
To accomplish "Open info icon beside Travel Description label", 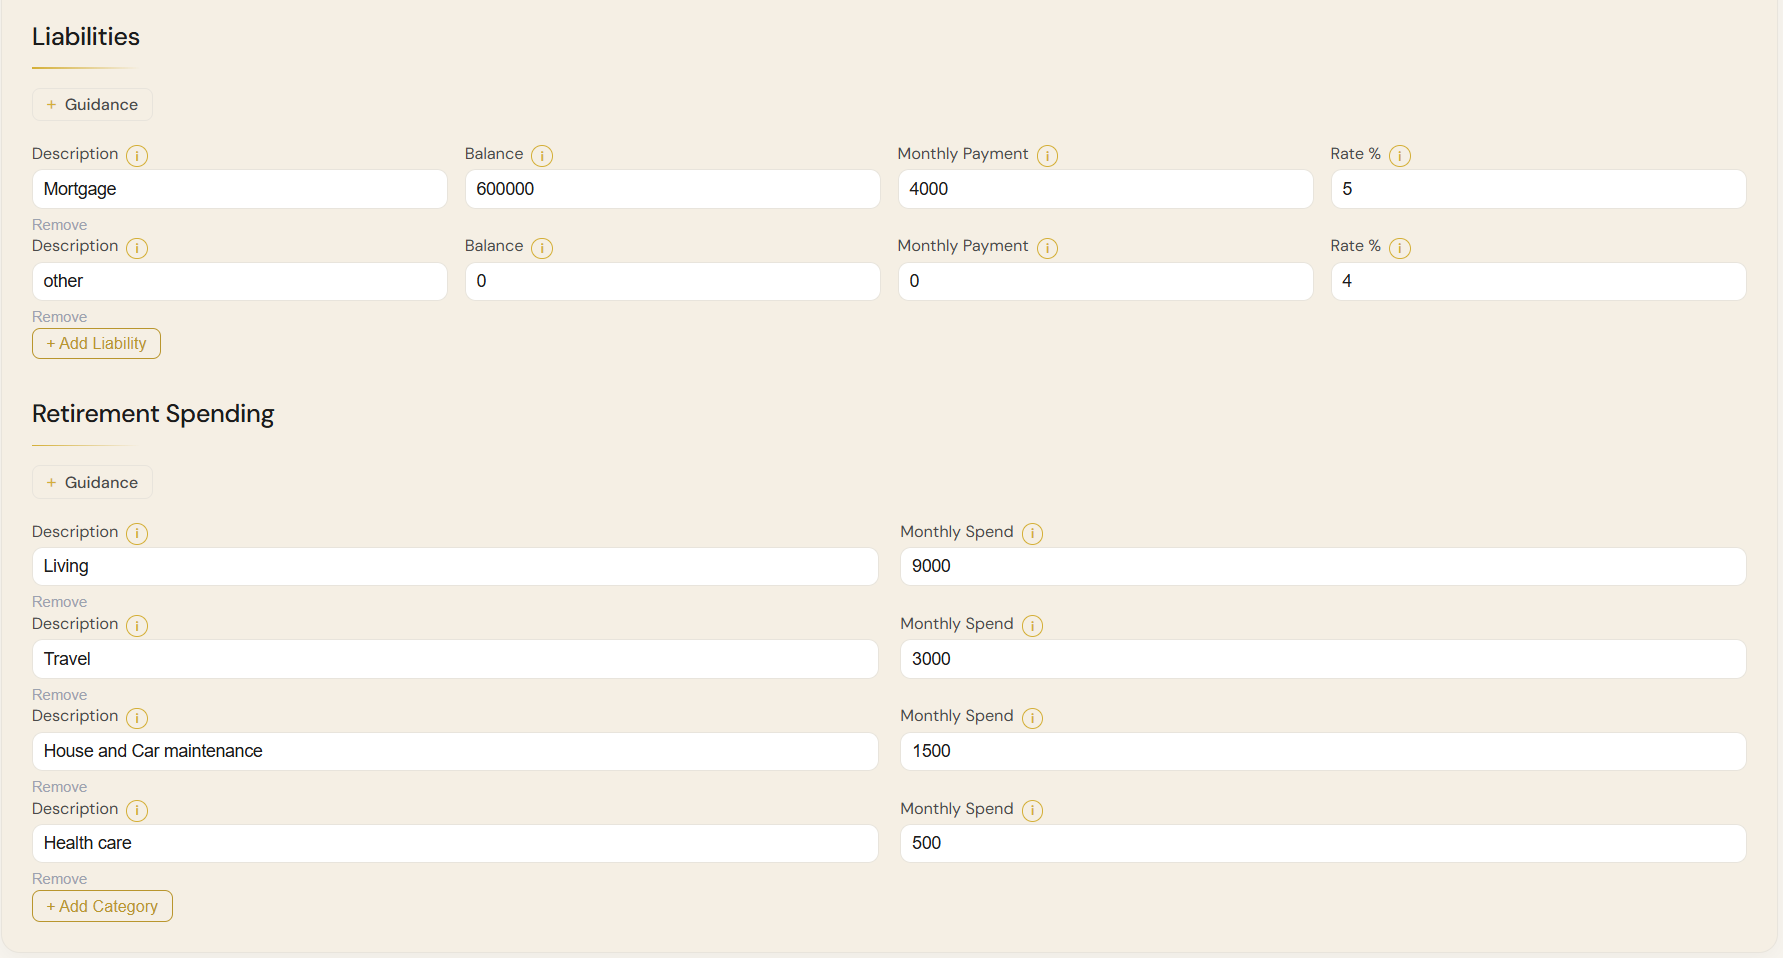I will coord(137,625).
